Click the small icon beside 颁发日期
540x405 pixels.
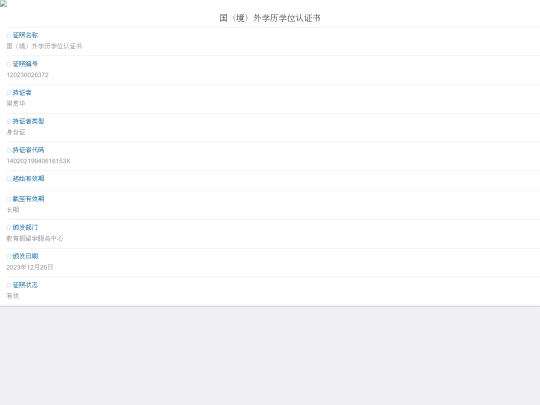(x=9, y=256)
